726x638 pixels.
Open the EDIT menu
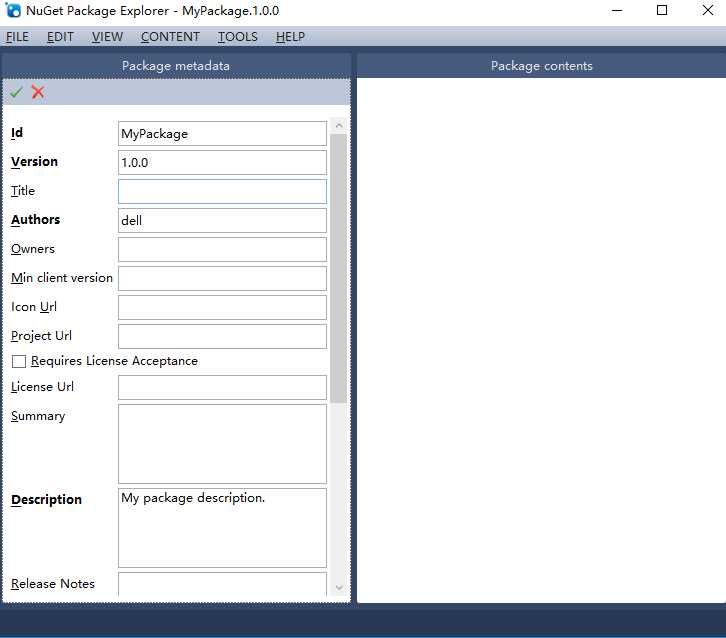point(60,37)
